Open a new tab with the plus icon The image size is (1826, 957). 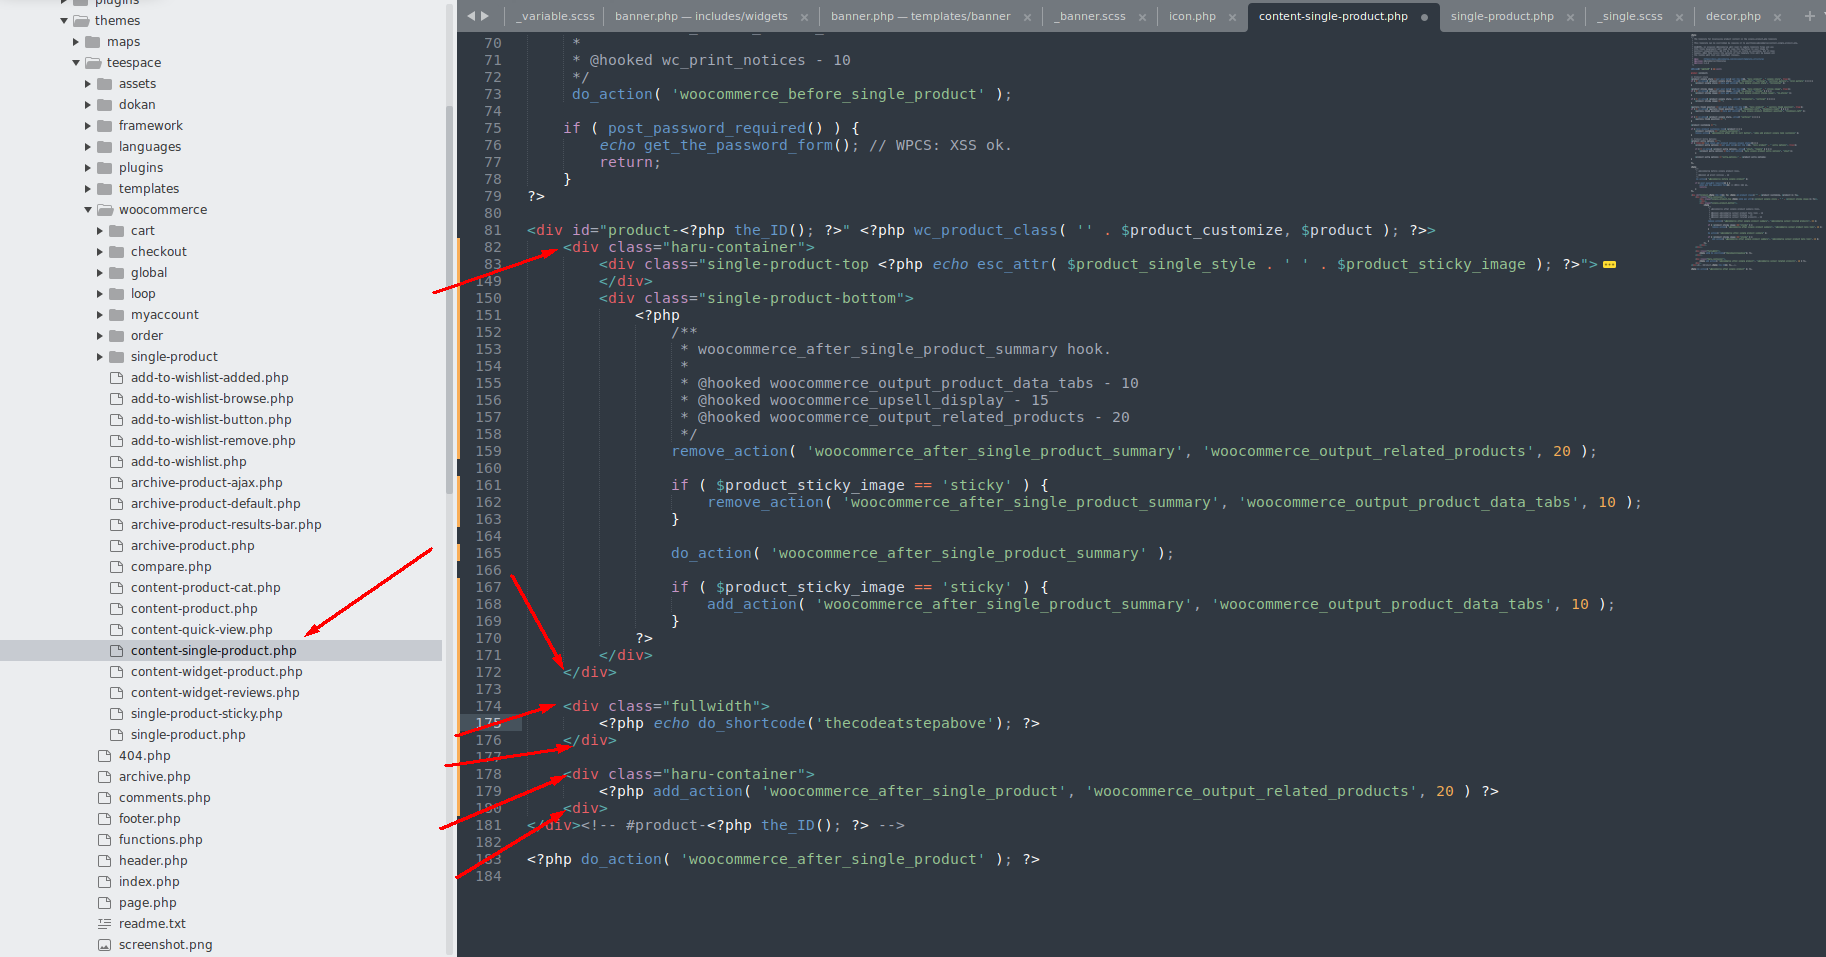pyautogui.click(x=1809, y=16)
